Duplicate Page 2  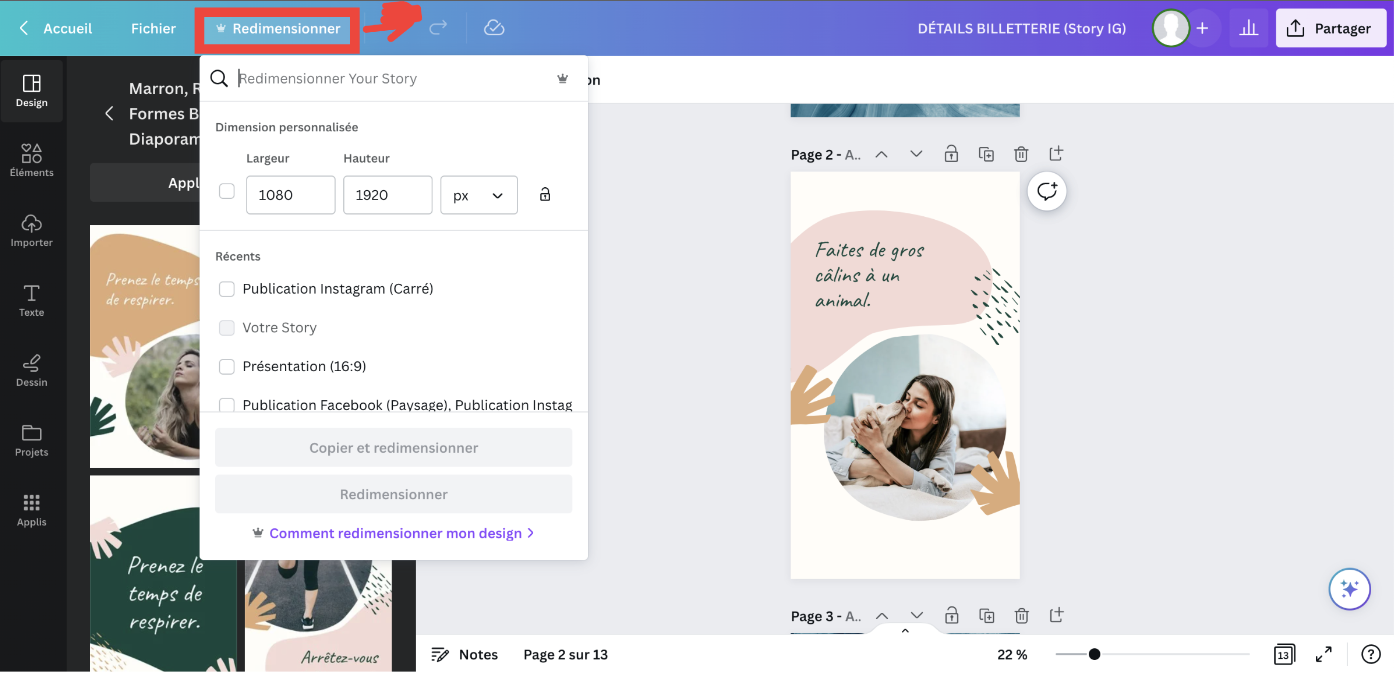point(986,153)
